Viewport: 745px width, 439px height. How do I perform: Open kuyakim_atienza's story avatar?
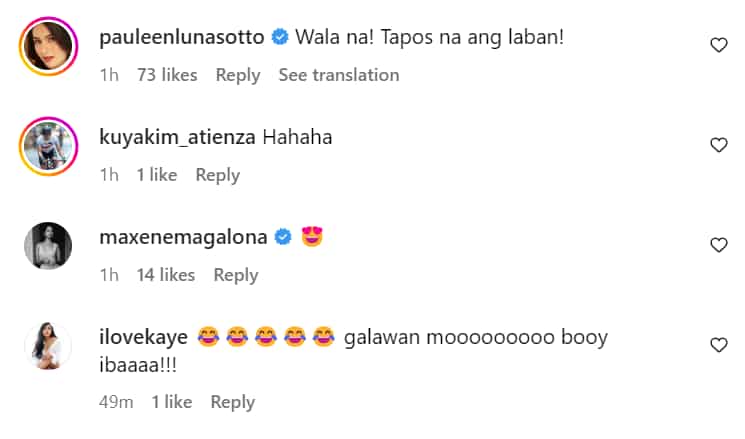[48, 146]
